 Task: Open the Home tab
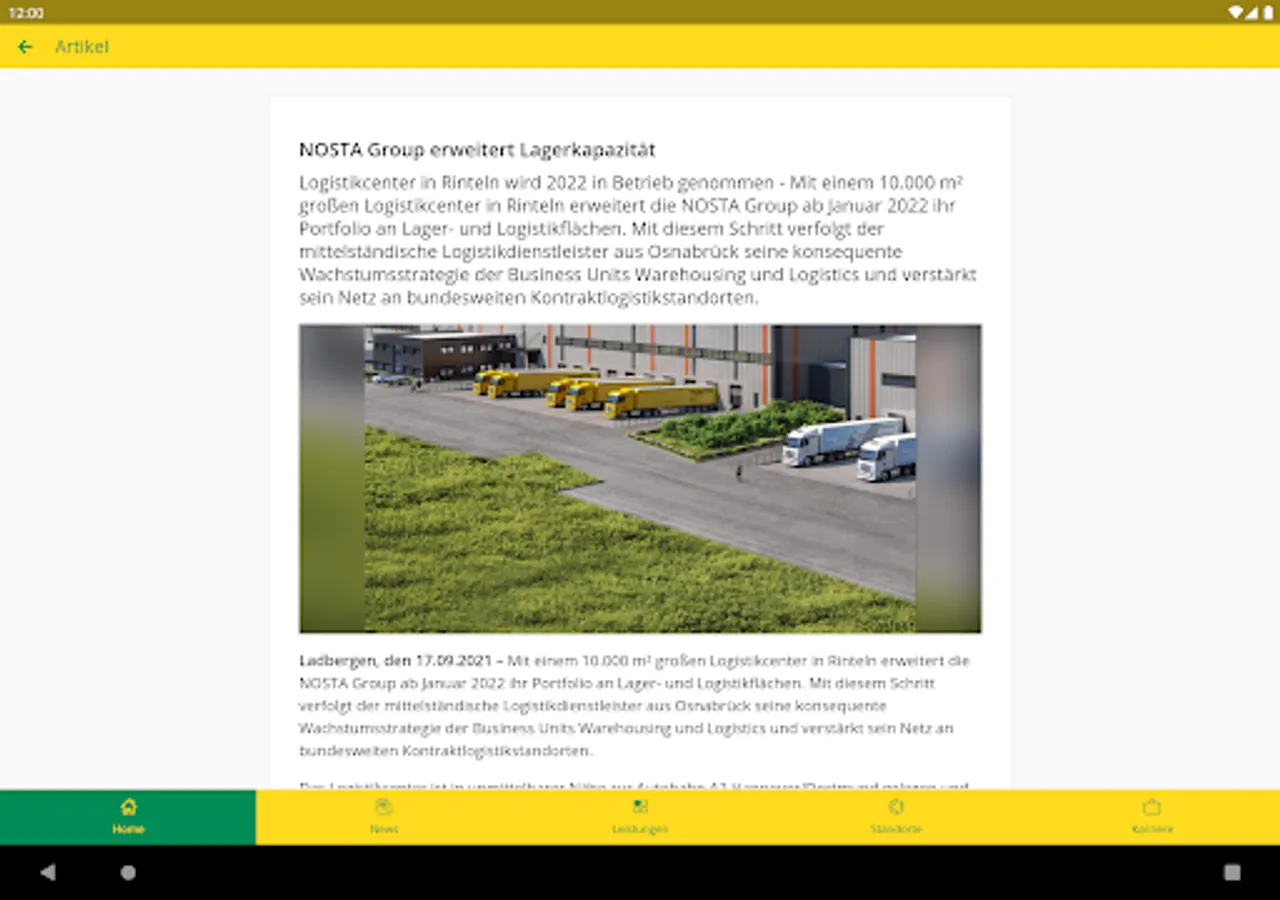pyautogui.click(x=128, y=817)
